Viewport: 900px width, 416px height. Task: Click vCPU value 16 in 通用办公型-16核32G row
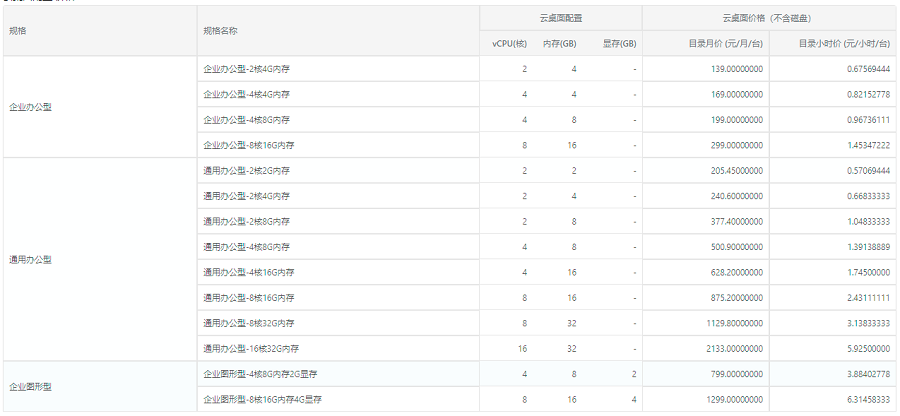click(522, 348)
